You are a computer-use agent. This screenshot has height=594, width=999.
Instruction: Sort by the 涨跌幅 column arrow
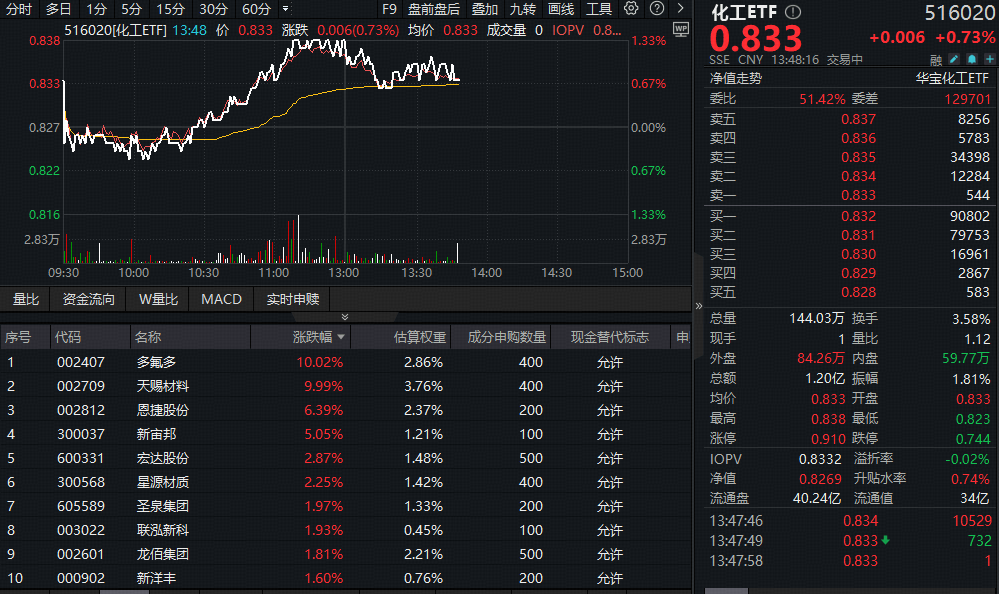click(341, 338)
